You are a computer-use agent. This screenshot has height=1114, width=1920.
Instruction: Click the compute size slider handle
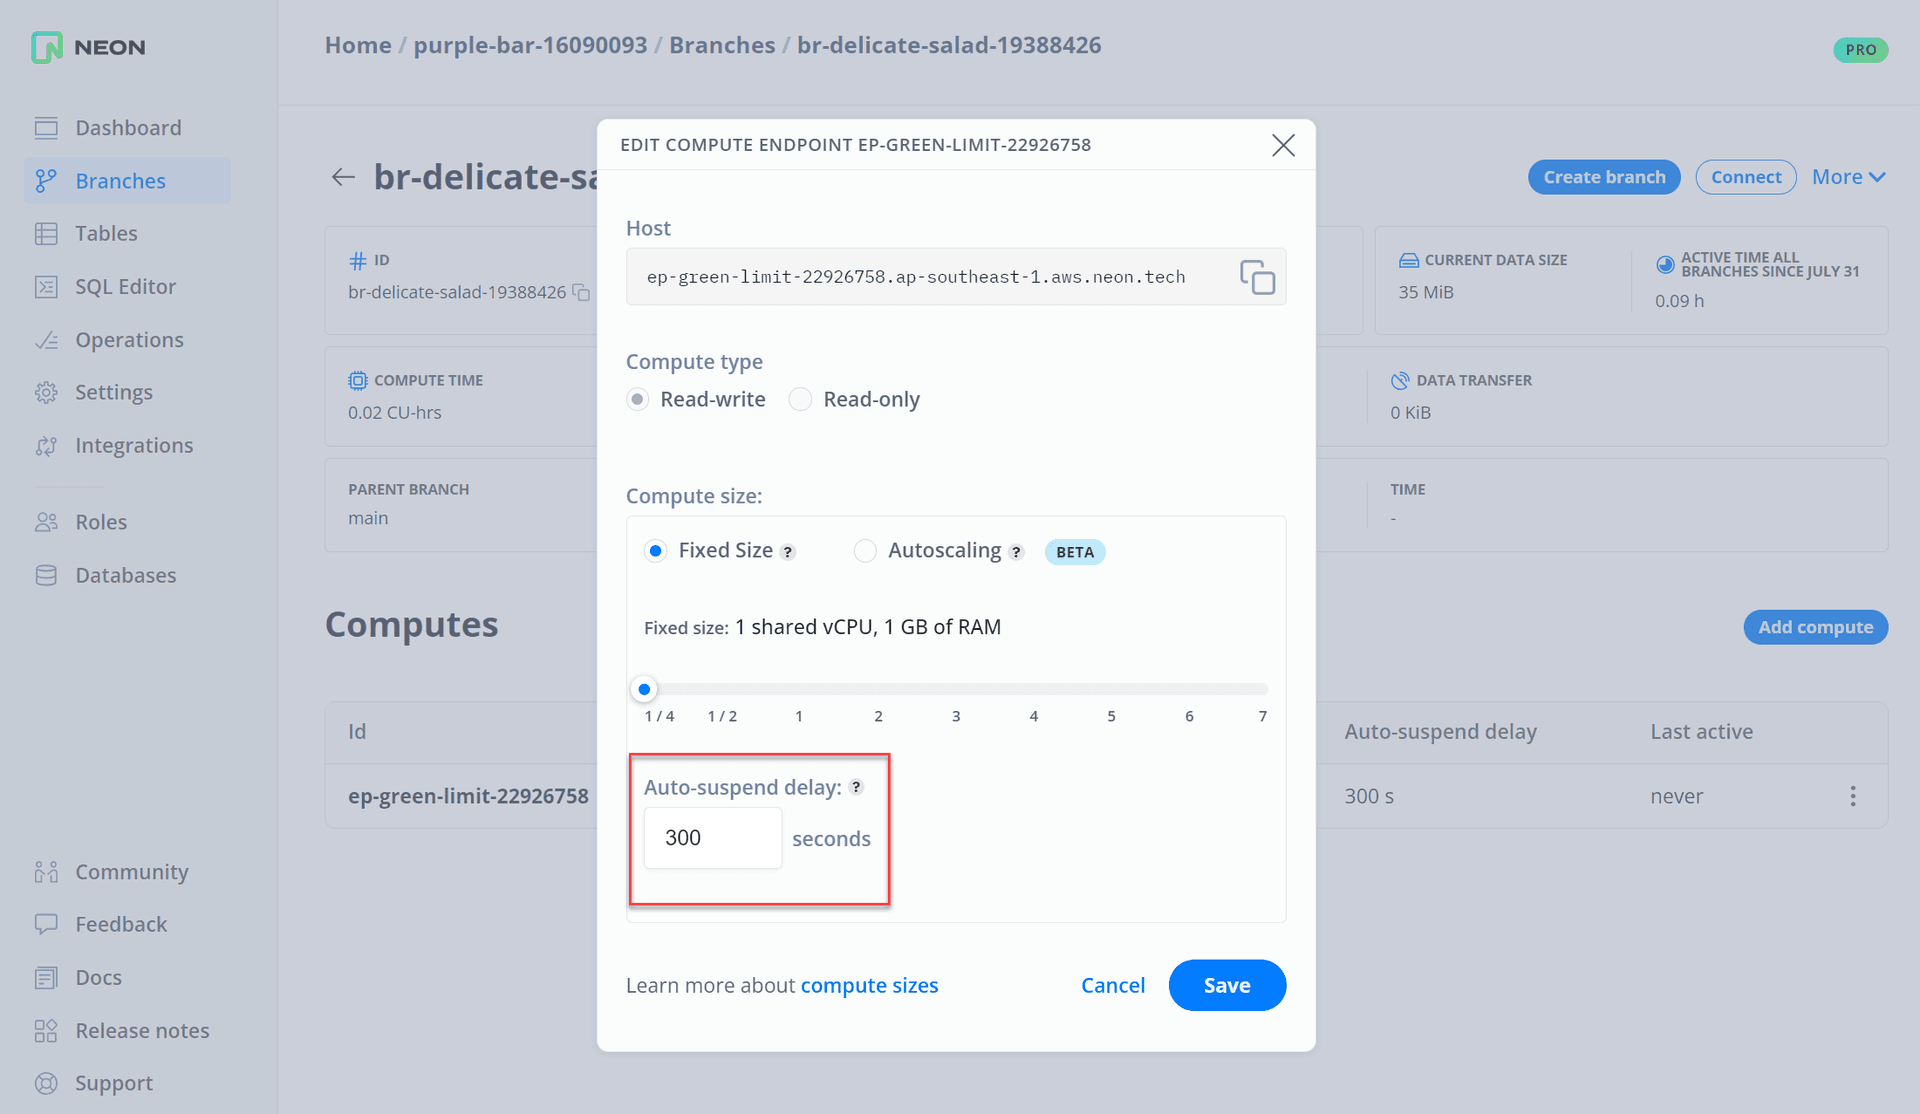(x=644, y=689)
